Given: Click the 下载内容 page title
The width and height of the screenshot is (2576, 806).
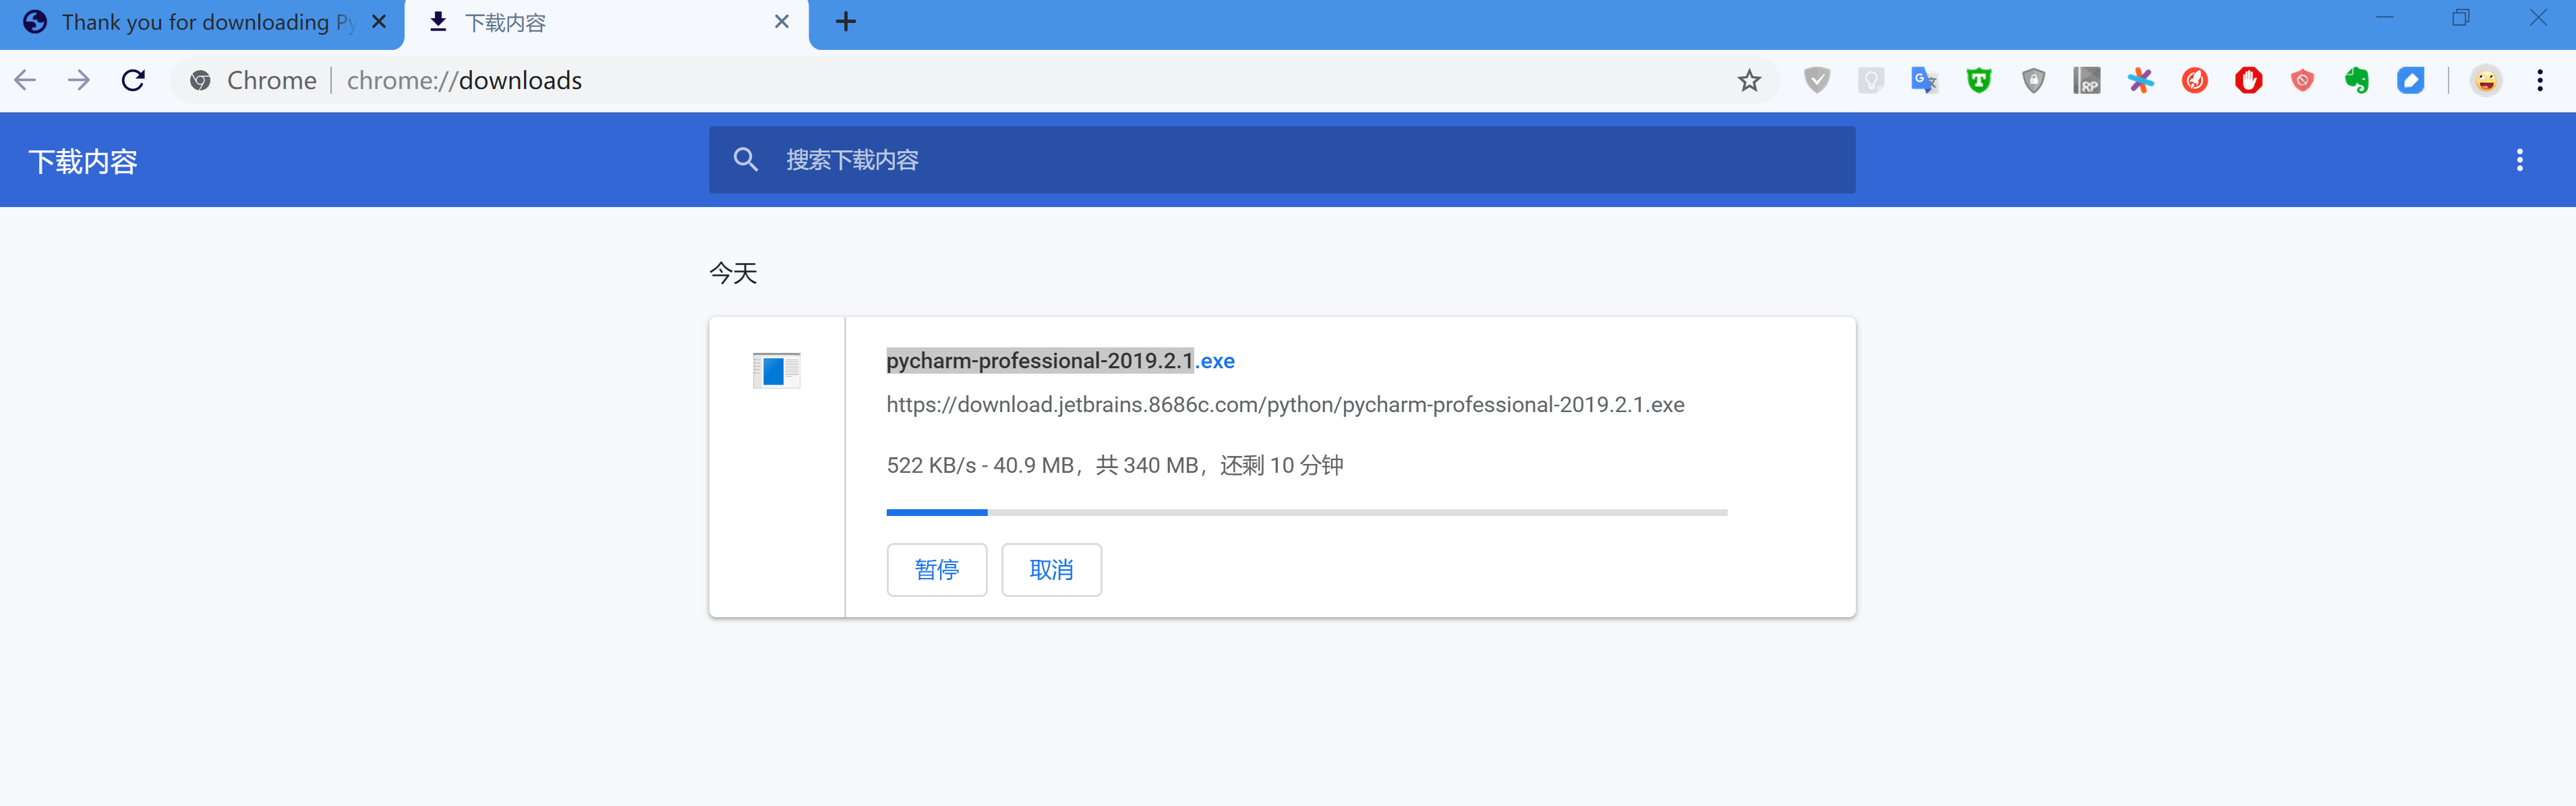Looking at the screenshot, I should tap(83, 161).
